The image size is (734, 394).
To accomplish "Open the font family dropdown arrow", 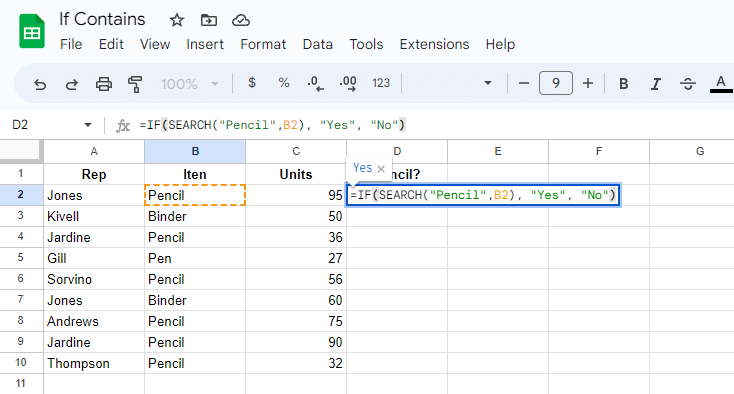I will coord(487,83).
